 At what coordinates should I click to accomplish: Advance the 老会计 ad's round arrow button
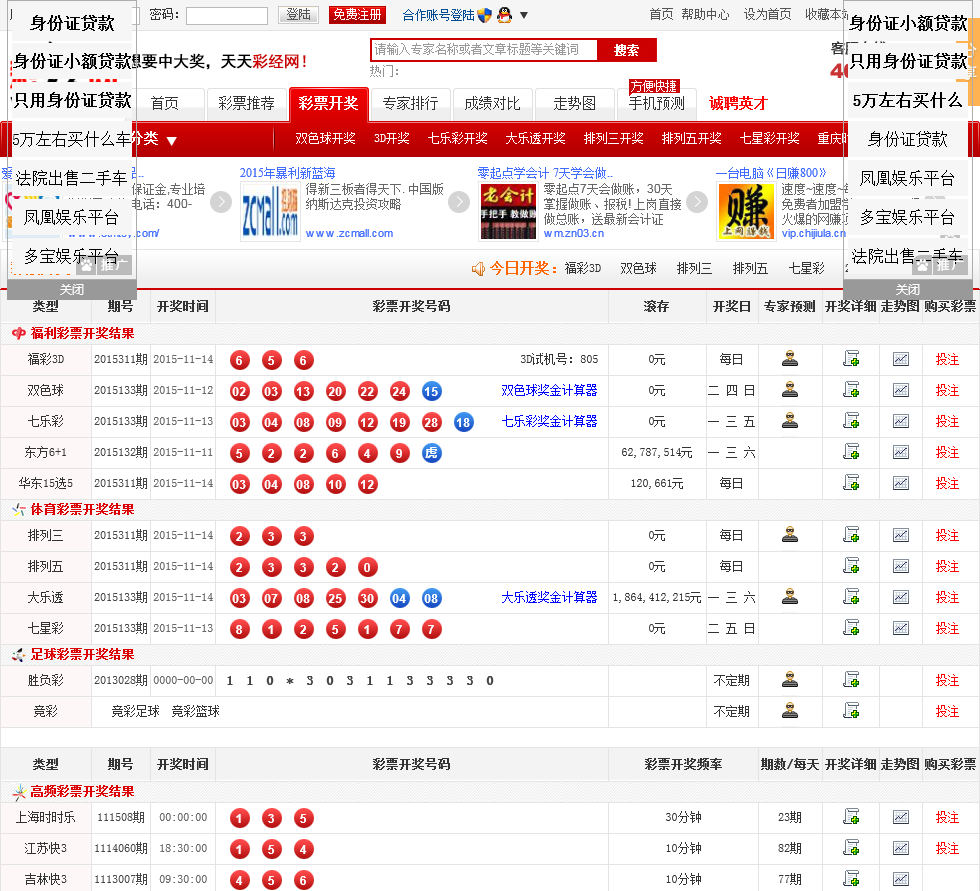697,202
